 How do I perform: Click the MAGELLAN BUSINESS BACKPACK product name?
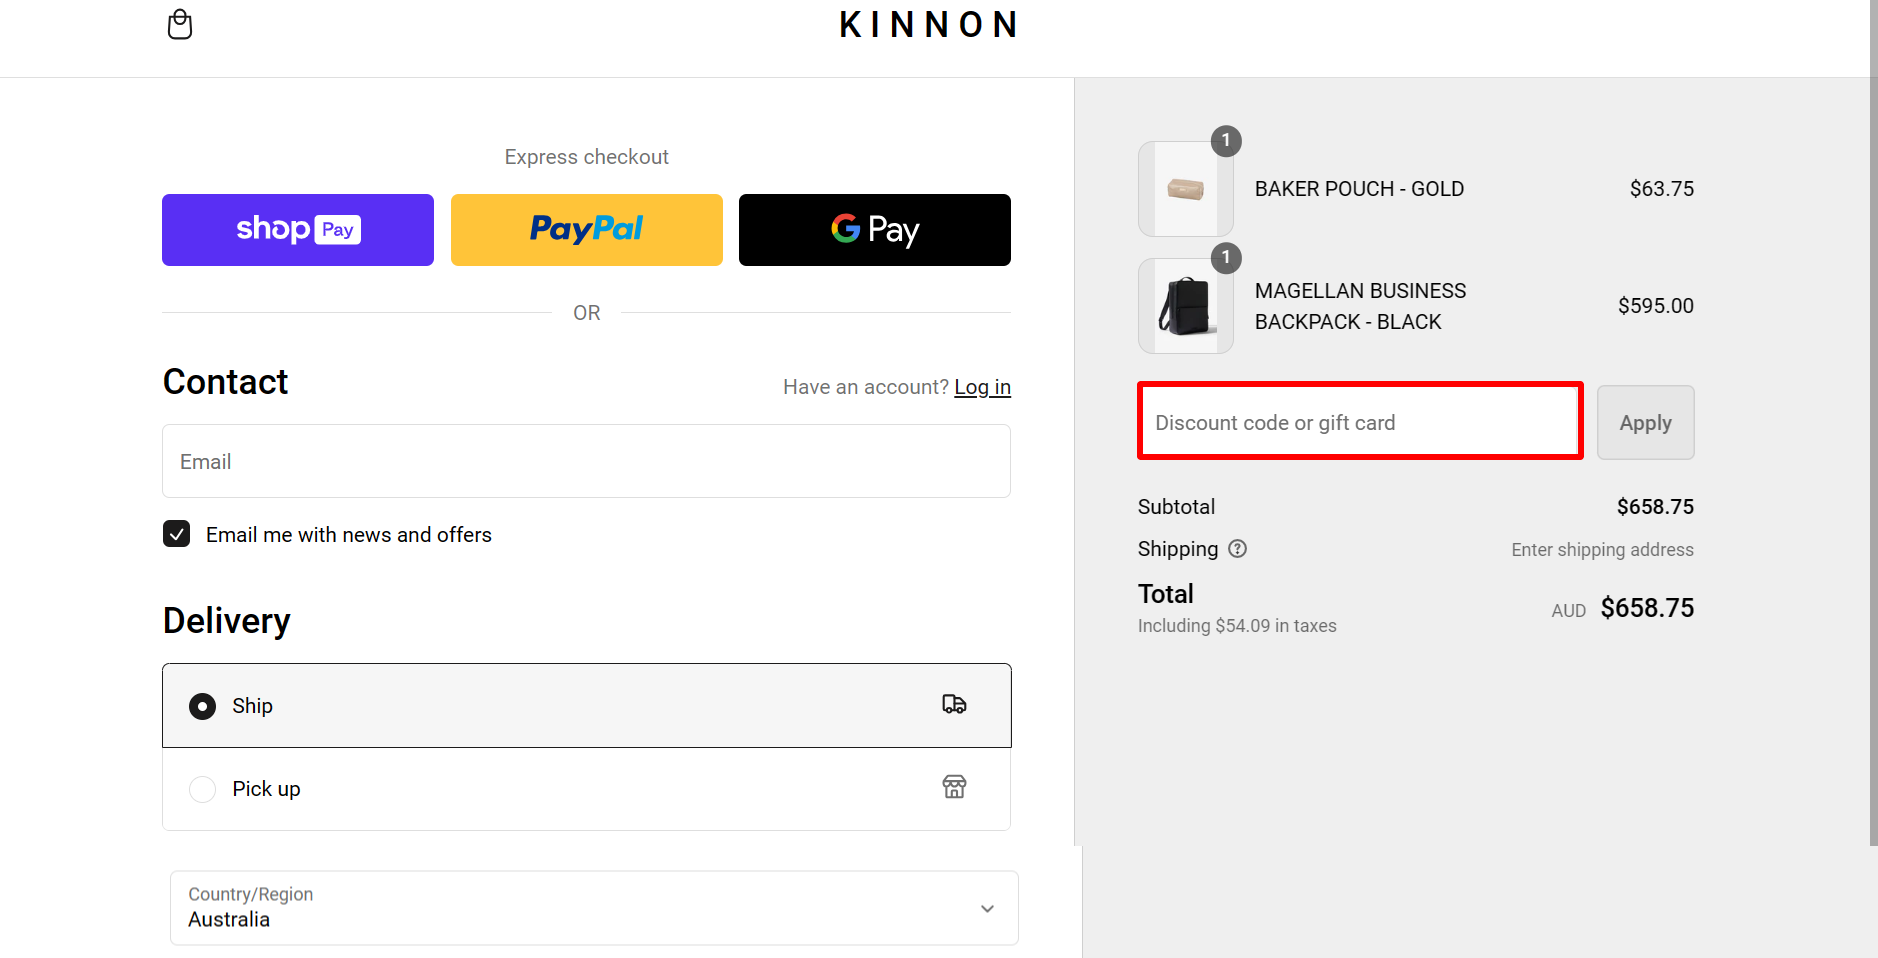coord(1359,305)
